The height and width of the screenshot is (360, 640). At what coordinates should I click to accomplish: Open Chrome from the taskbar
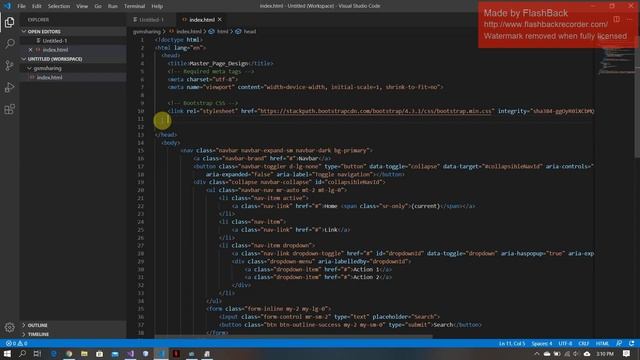pyautogui.click(x=69, y=354)
